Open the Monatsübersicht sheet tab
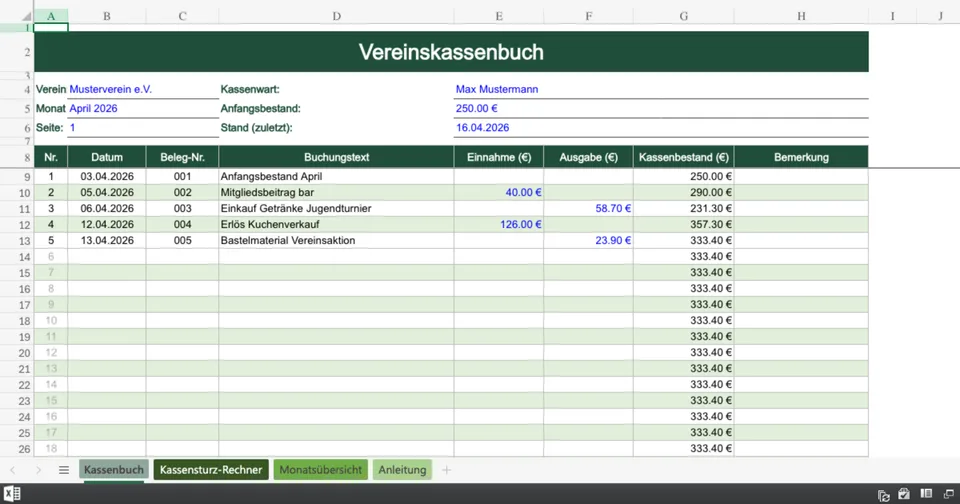960x504 pixels. point(320,470)
